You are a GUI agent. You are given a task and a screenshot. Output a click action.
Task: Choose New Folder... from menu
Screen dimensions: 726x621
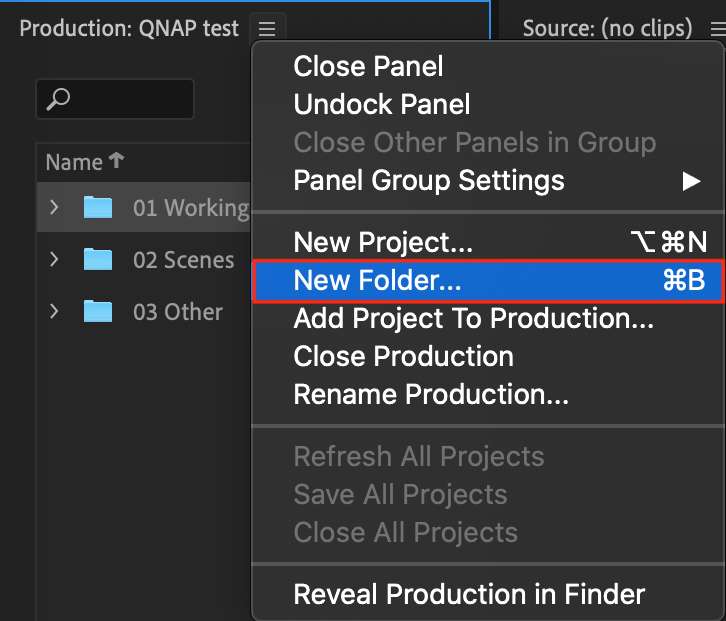click(488, 281)
